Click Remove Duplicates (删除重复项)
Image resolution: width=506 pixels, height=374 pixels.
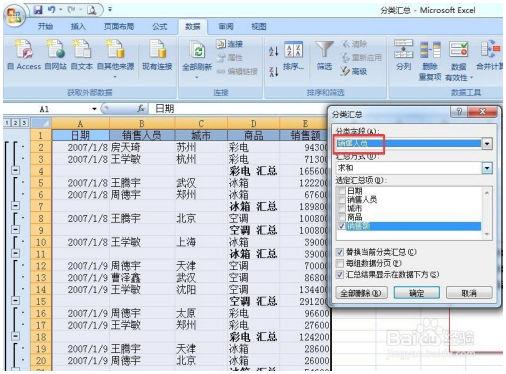[430, 60]
